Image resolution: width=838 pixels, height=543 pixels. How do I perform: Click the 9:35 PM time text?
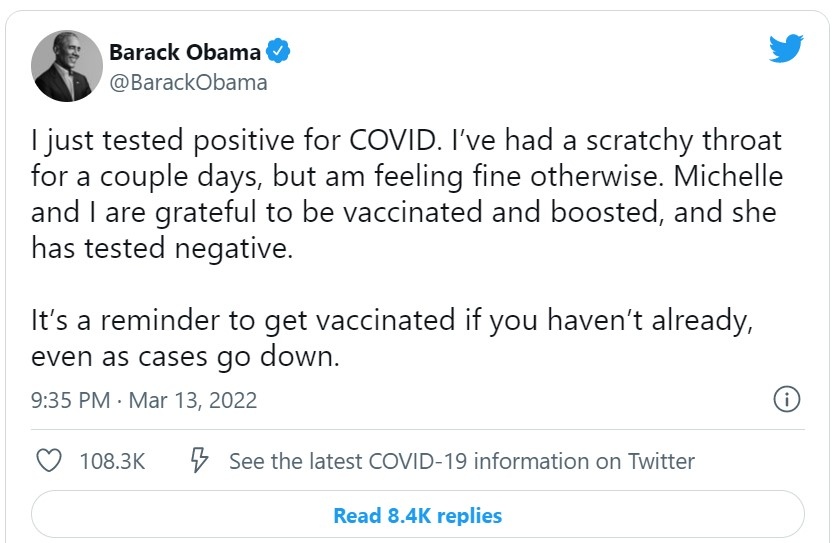(70, 400)
